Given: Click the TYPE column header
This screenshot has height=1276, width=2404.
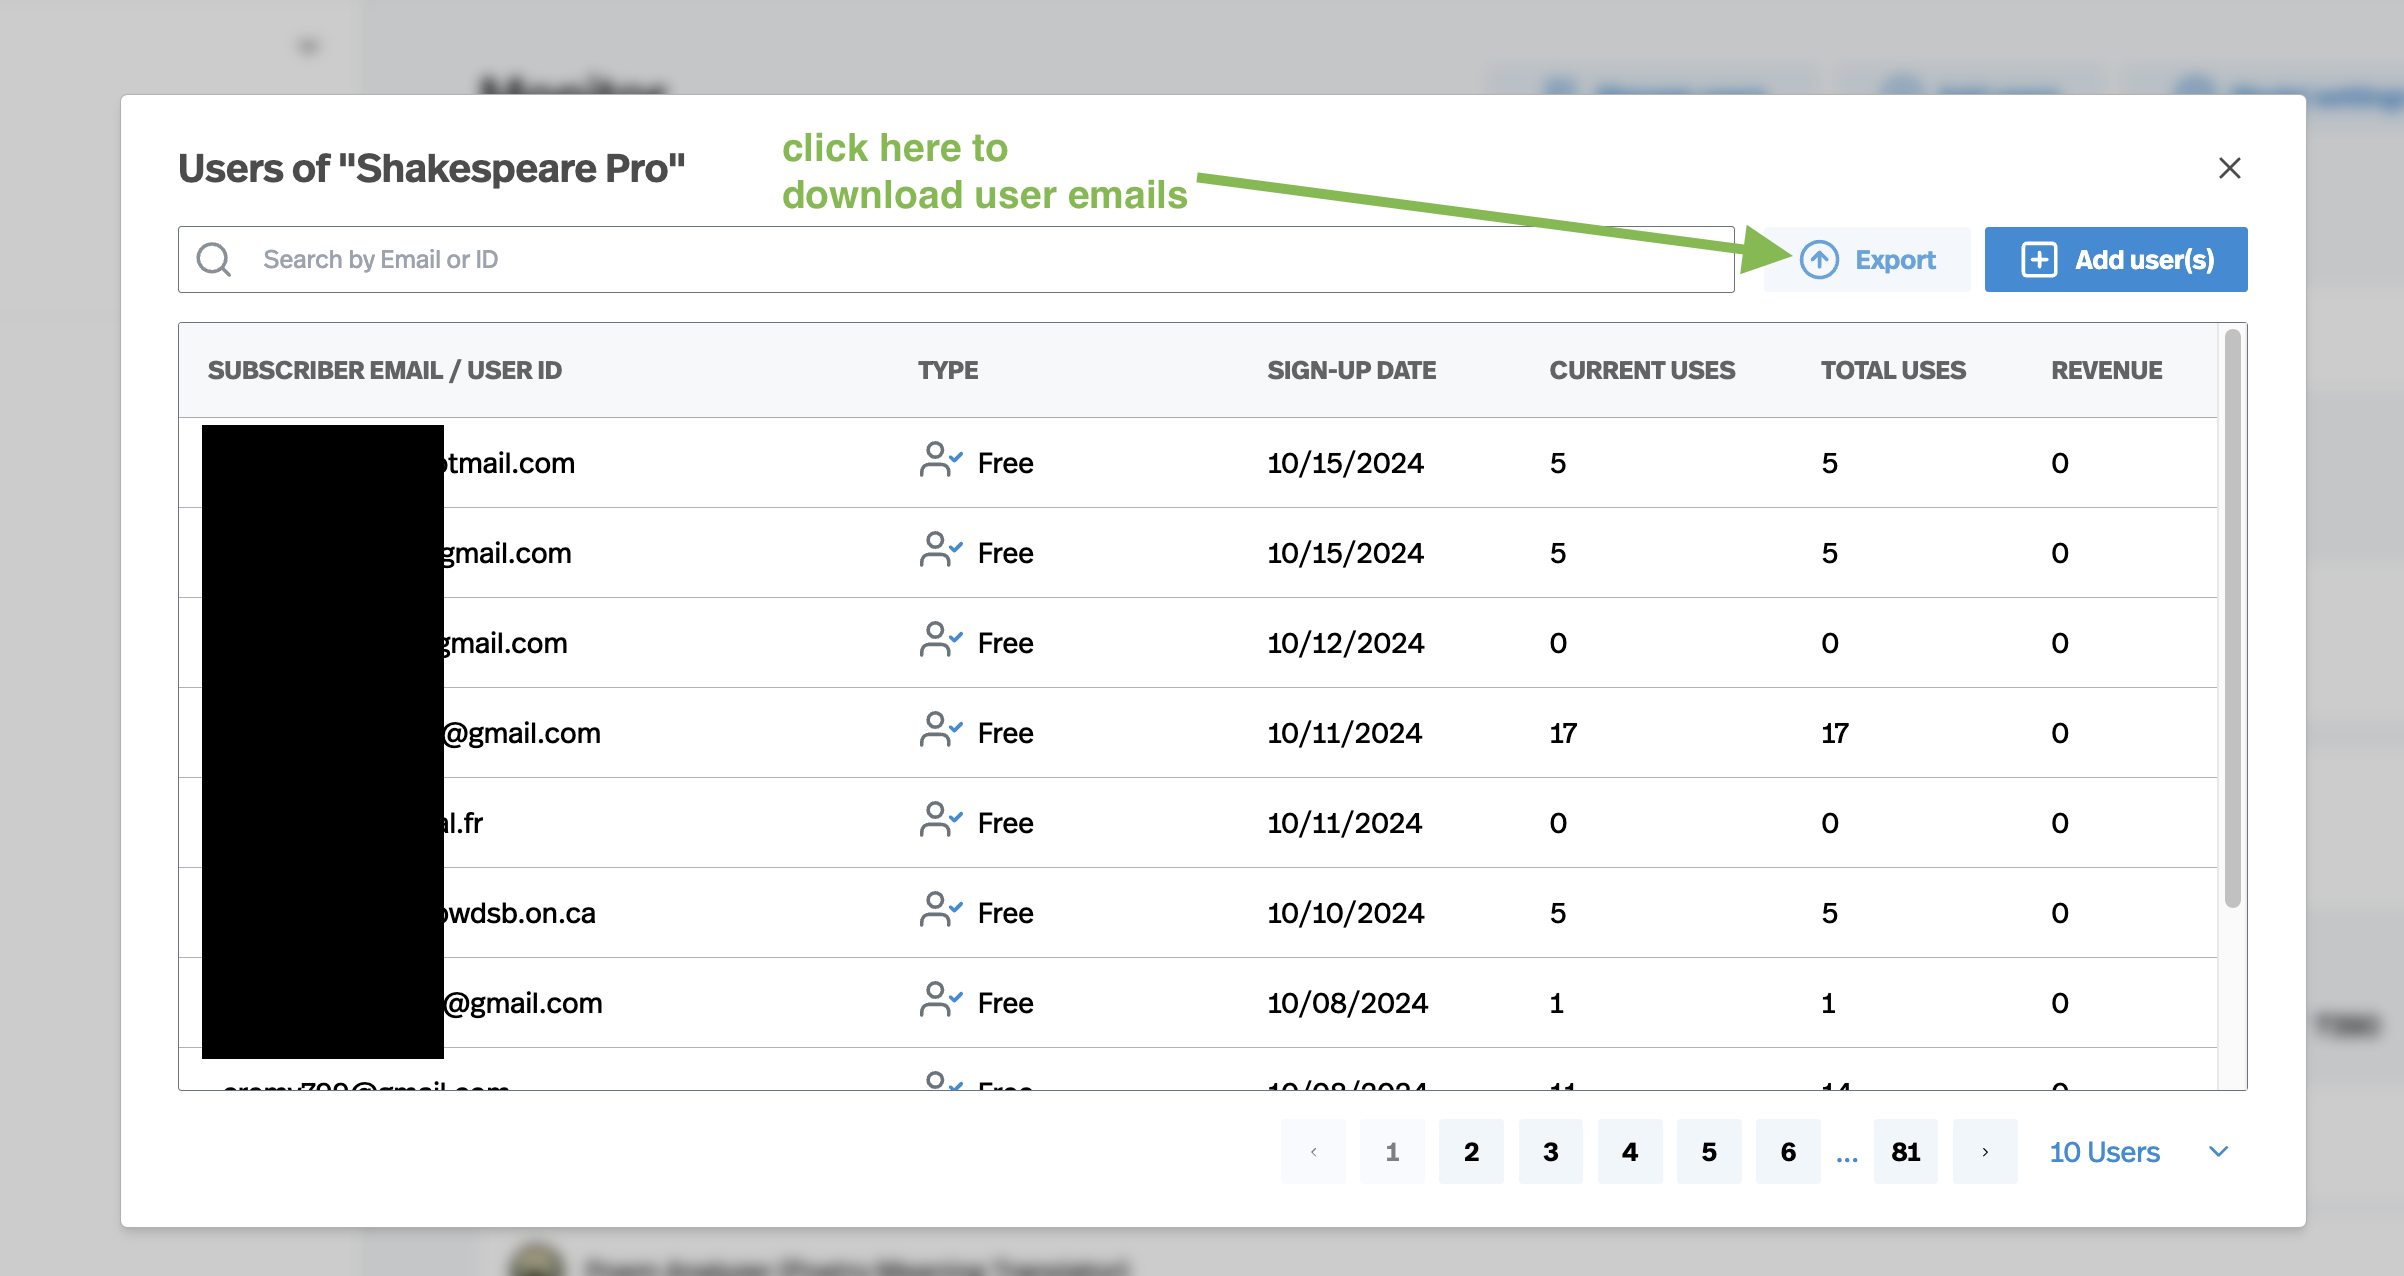Looking at the screenshot, I should click(948, 370).
